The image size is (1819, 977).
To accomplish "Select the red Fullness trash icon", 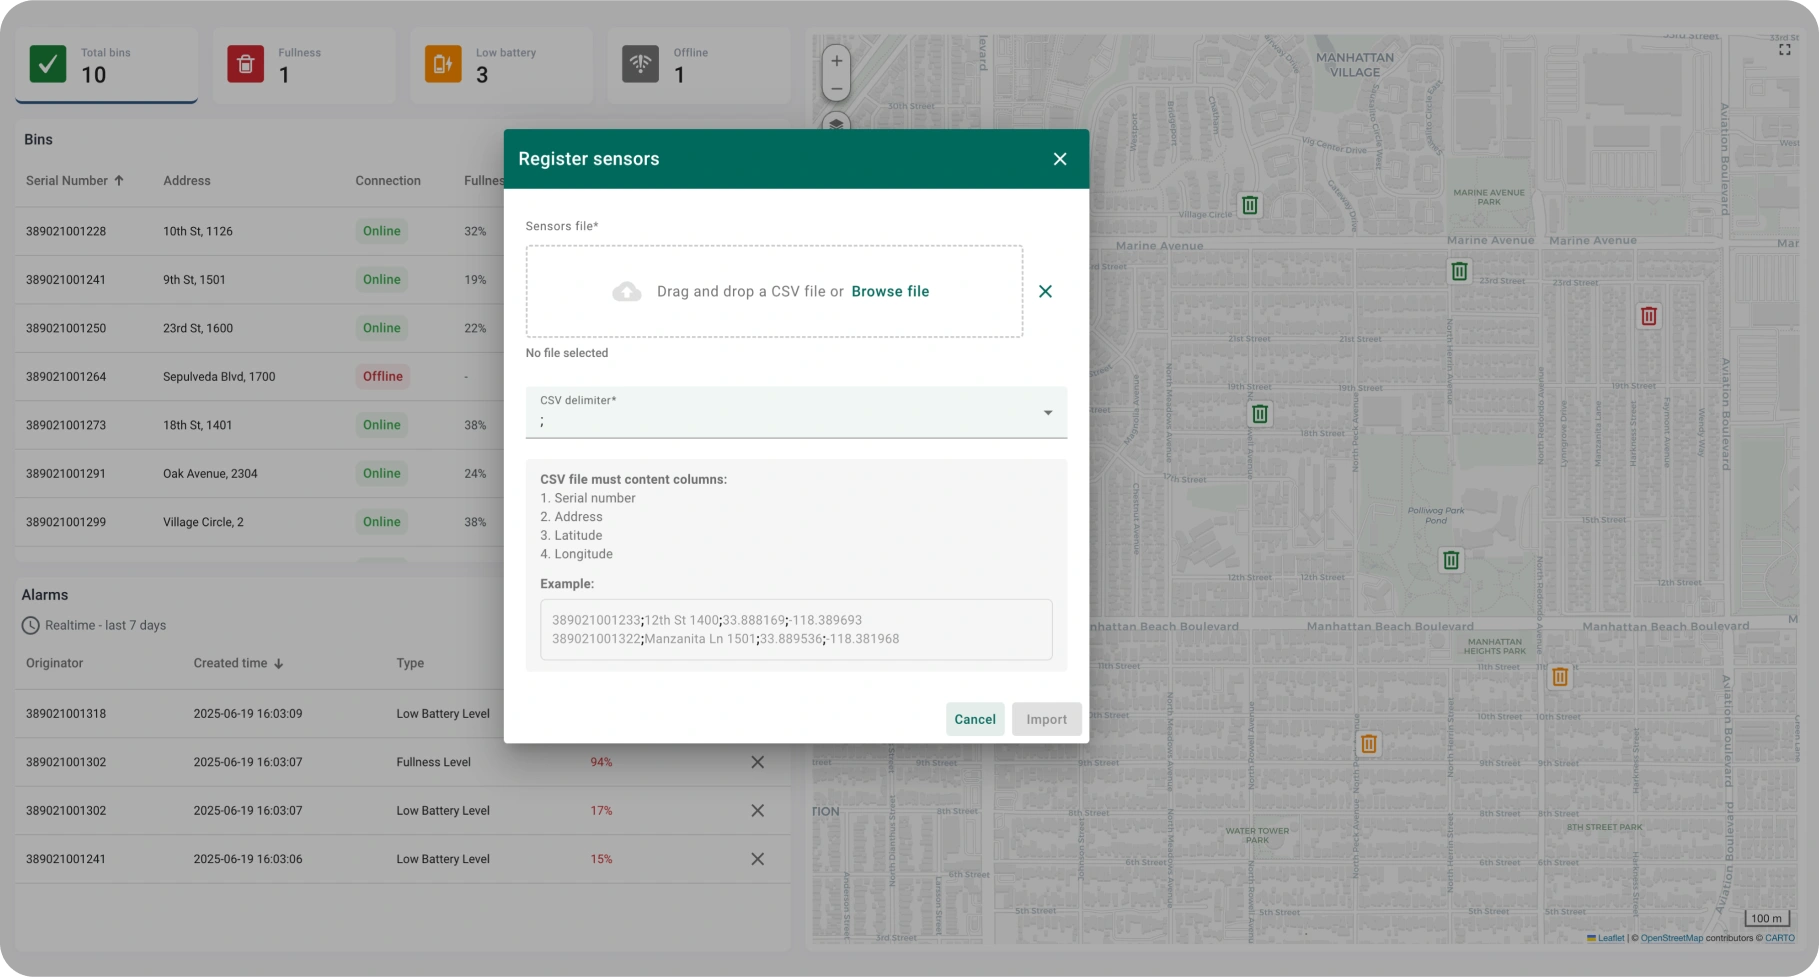I will pos(246,64).
